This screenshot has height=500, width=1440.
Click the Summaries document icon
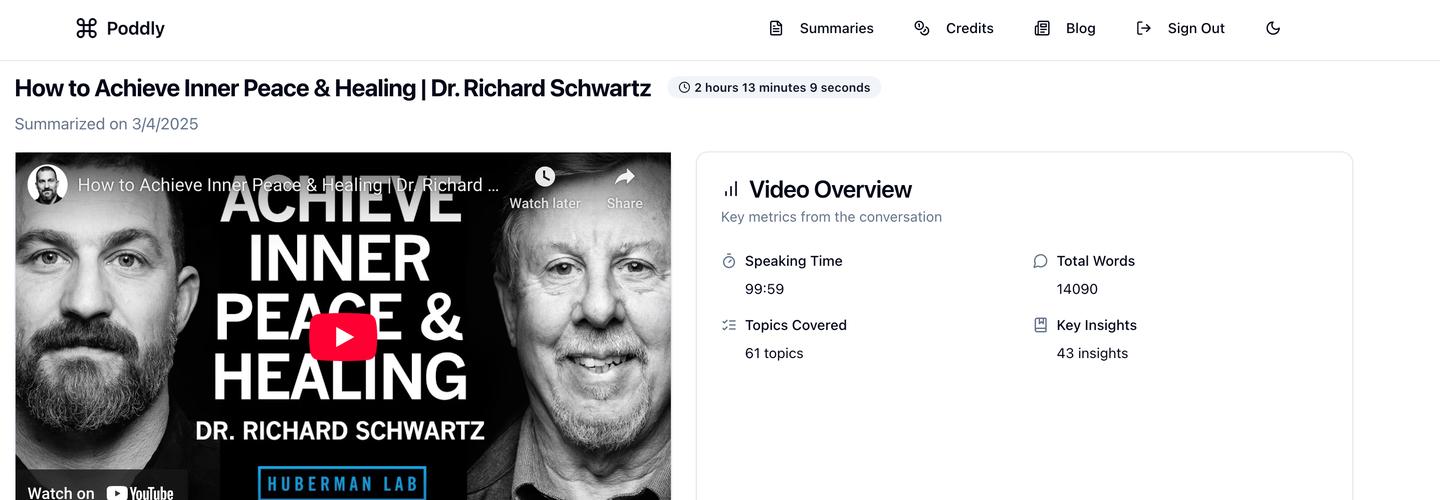coord(776,28)
